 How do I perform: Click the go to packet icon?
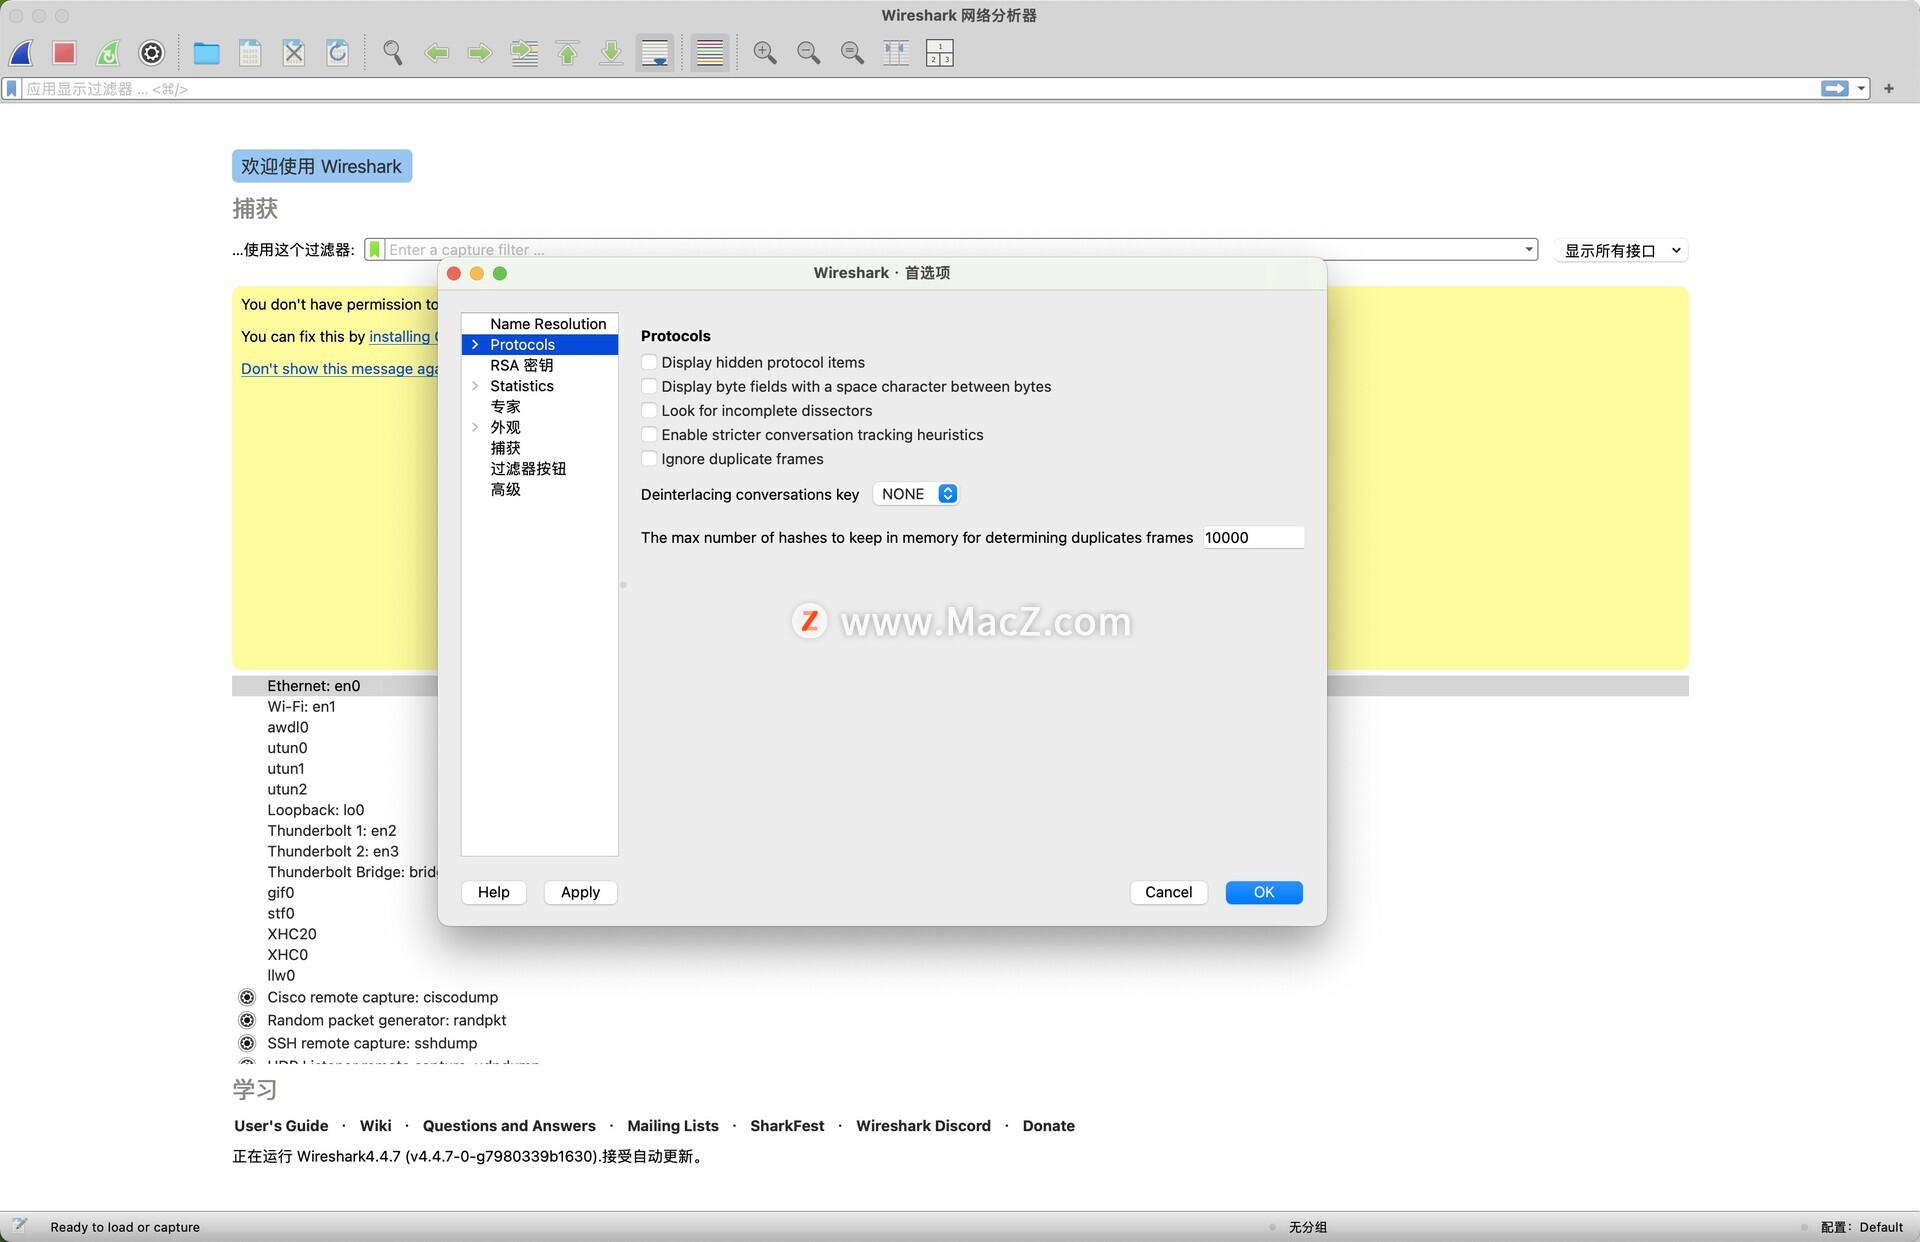coord(524,53)
